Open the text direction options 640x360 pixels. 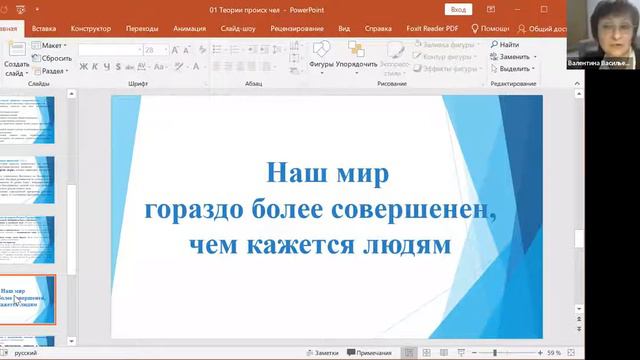(x=295, y=45)
